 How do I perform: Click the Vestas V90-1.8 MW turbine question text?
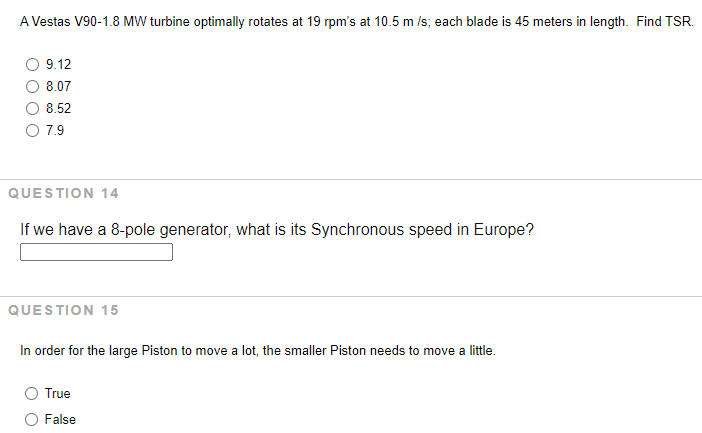(357, 21)
